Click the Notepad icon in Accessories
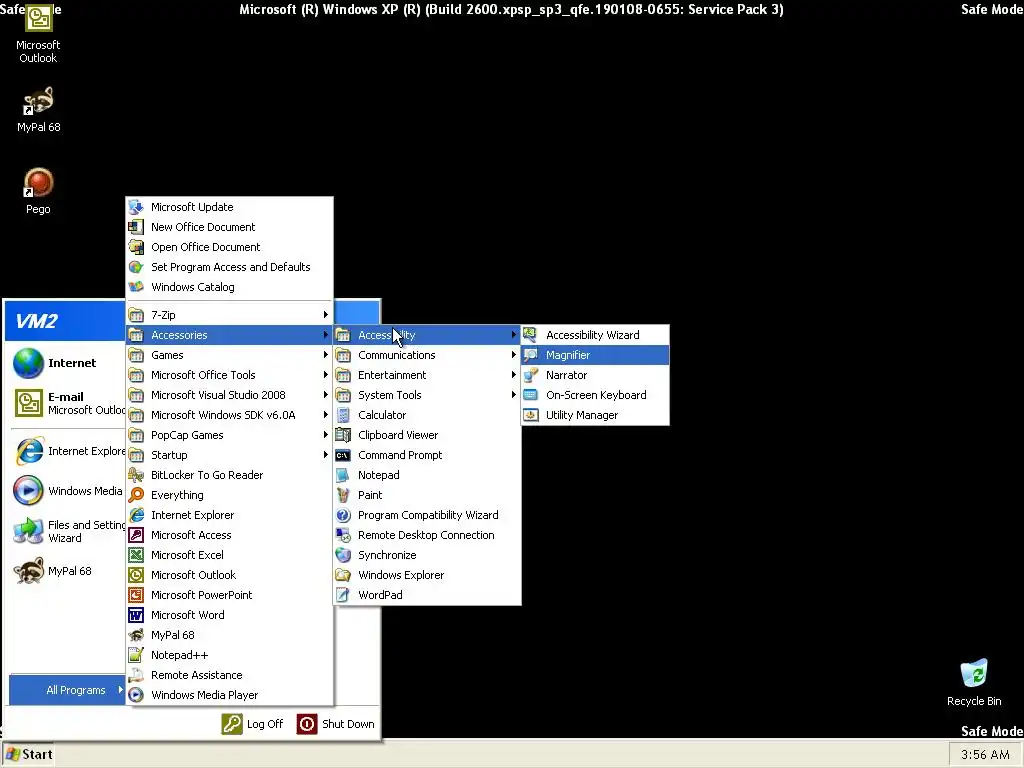 coord(343,475)
